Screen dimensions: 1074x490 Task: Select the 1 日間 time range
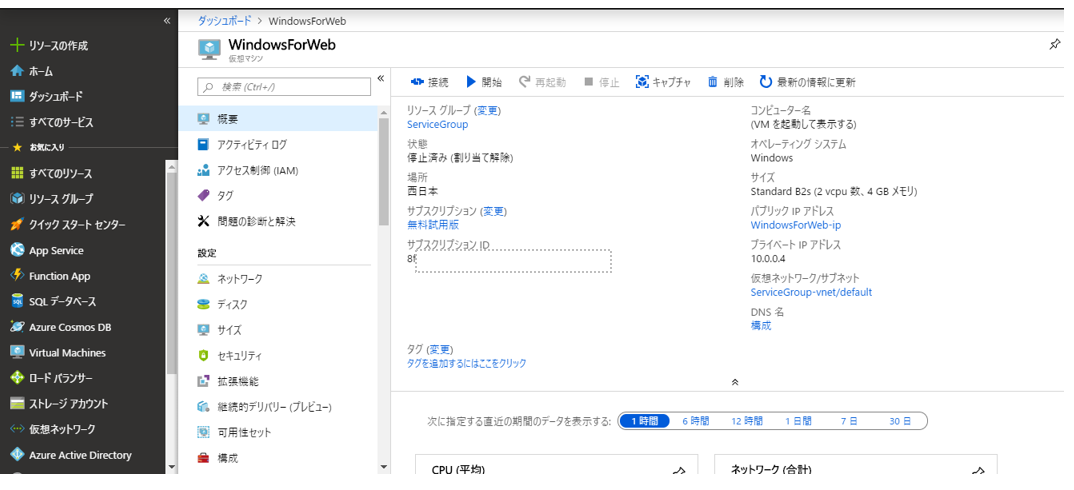point(798,421)
